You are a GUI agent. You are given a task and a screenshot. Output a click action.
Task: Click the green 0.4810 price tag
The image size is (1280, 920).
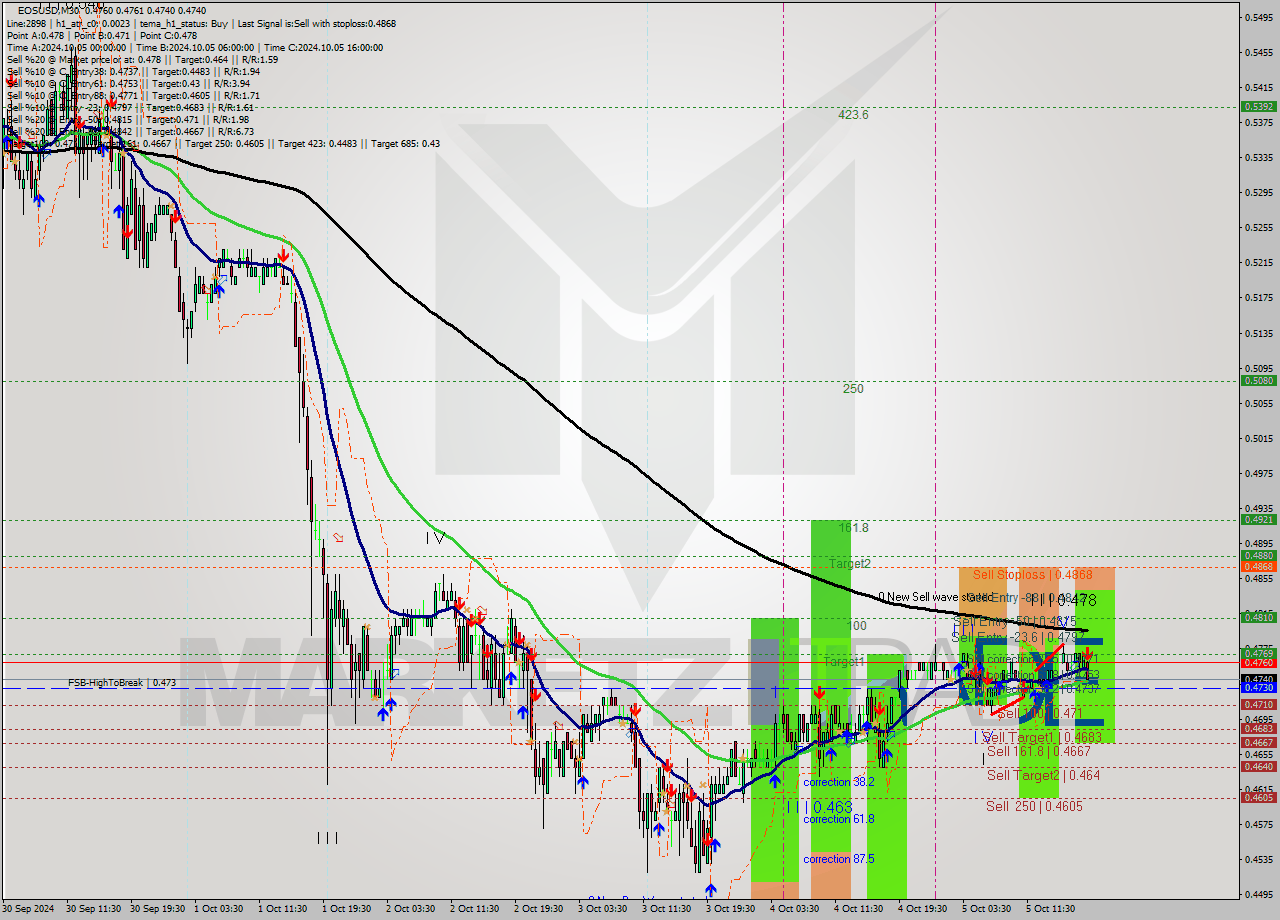[1258, 617]
